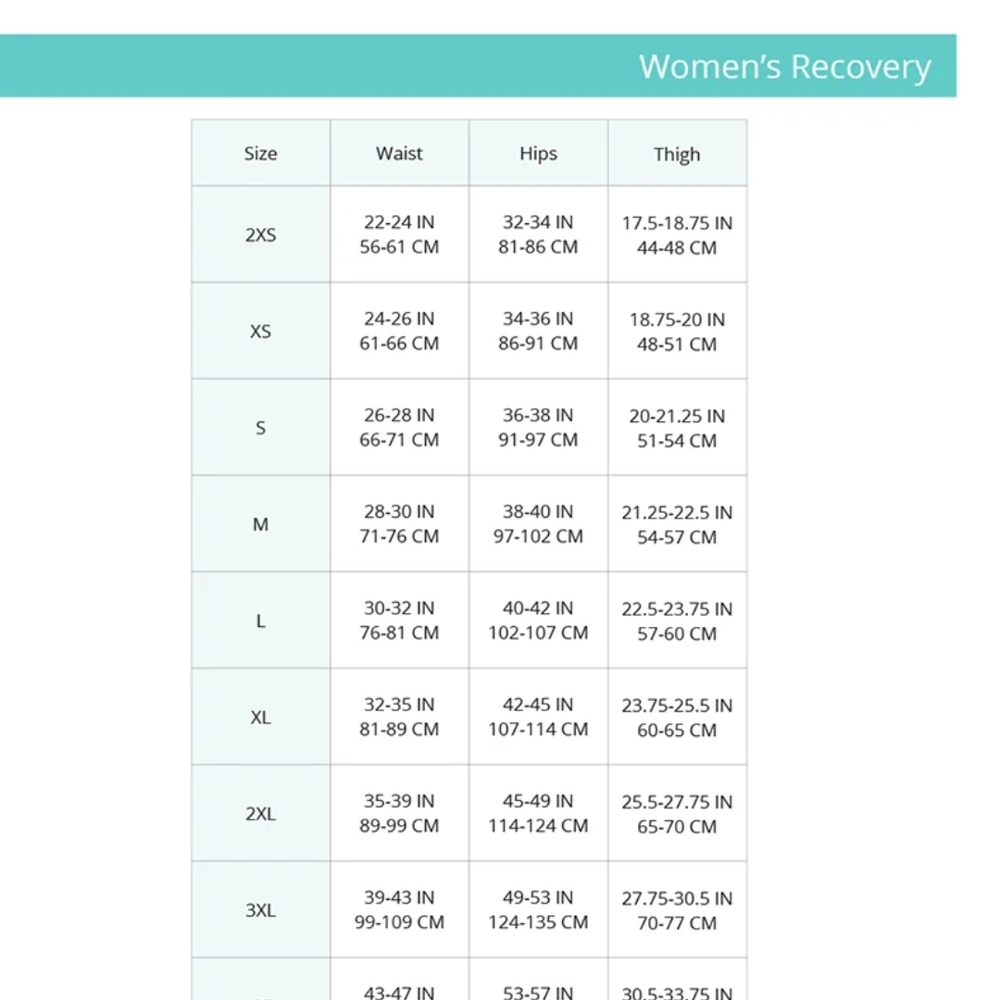The image size is (1000, 1000).
Task: Select the Size column header
Action: (261, 153)
